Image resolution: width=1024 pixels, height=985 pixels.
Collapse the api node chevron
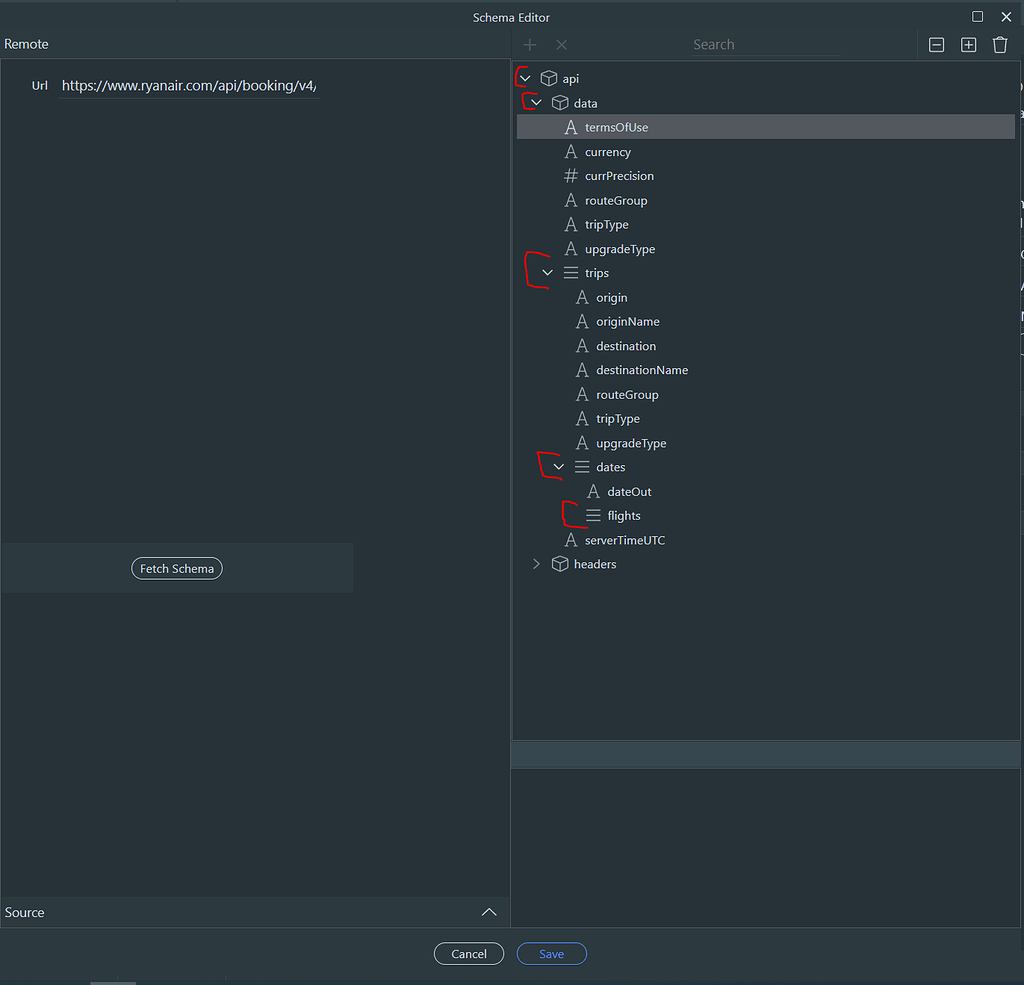[x=524, y=78]
